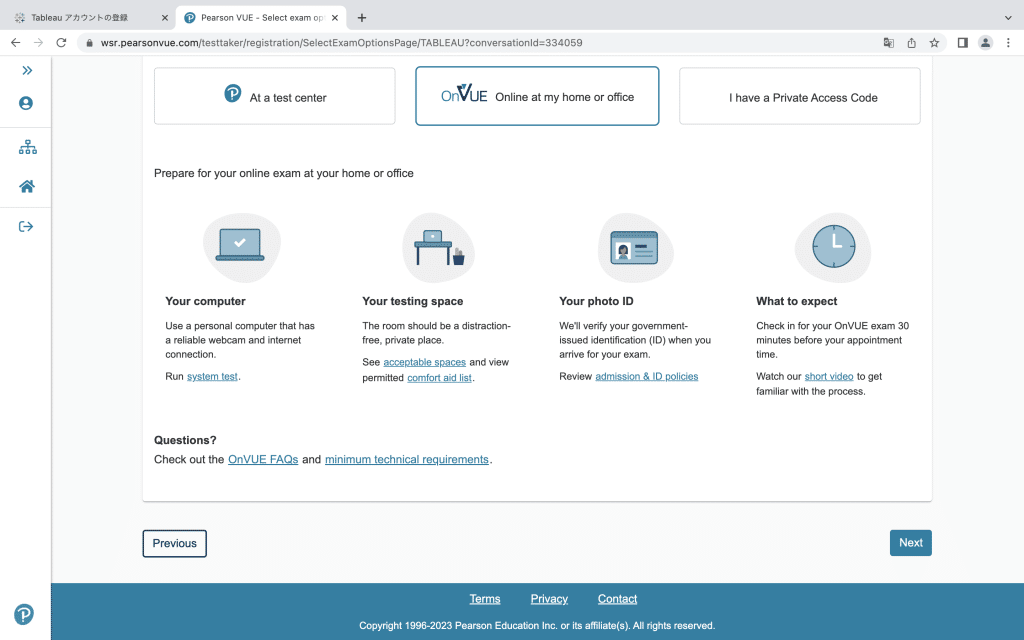Choose the At a test center option
The height and width of the screenshot is (640, 1024).
[274, 96]
